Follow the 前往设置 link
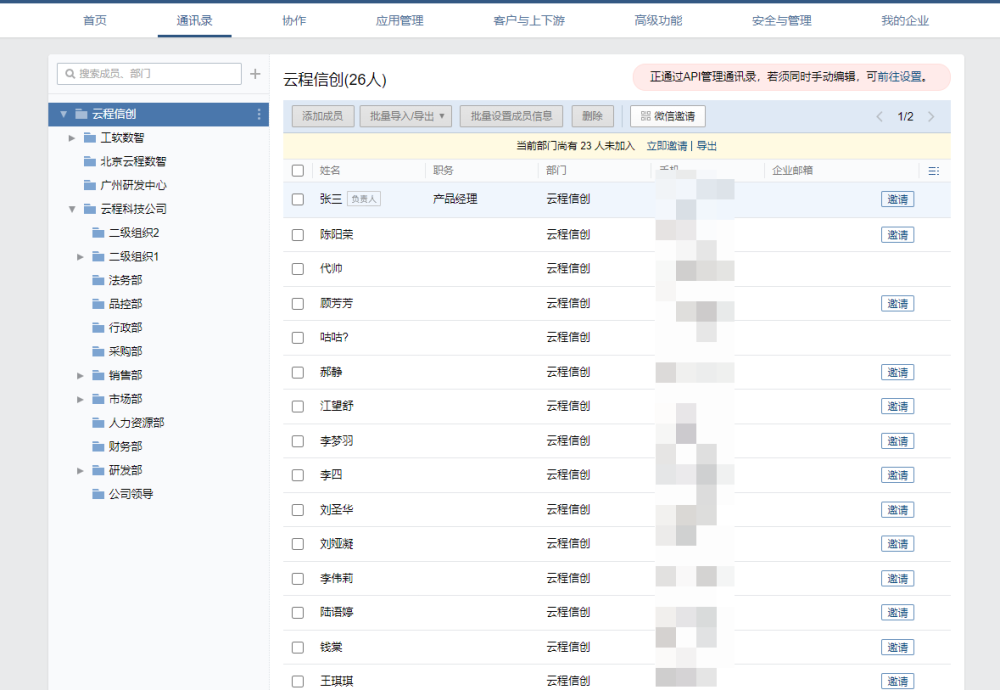Image resolution: width=1000 pixels, height=690 pixels. [900, 77]
